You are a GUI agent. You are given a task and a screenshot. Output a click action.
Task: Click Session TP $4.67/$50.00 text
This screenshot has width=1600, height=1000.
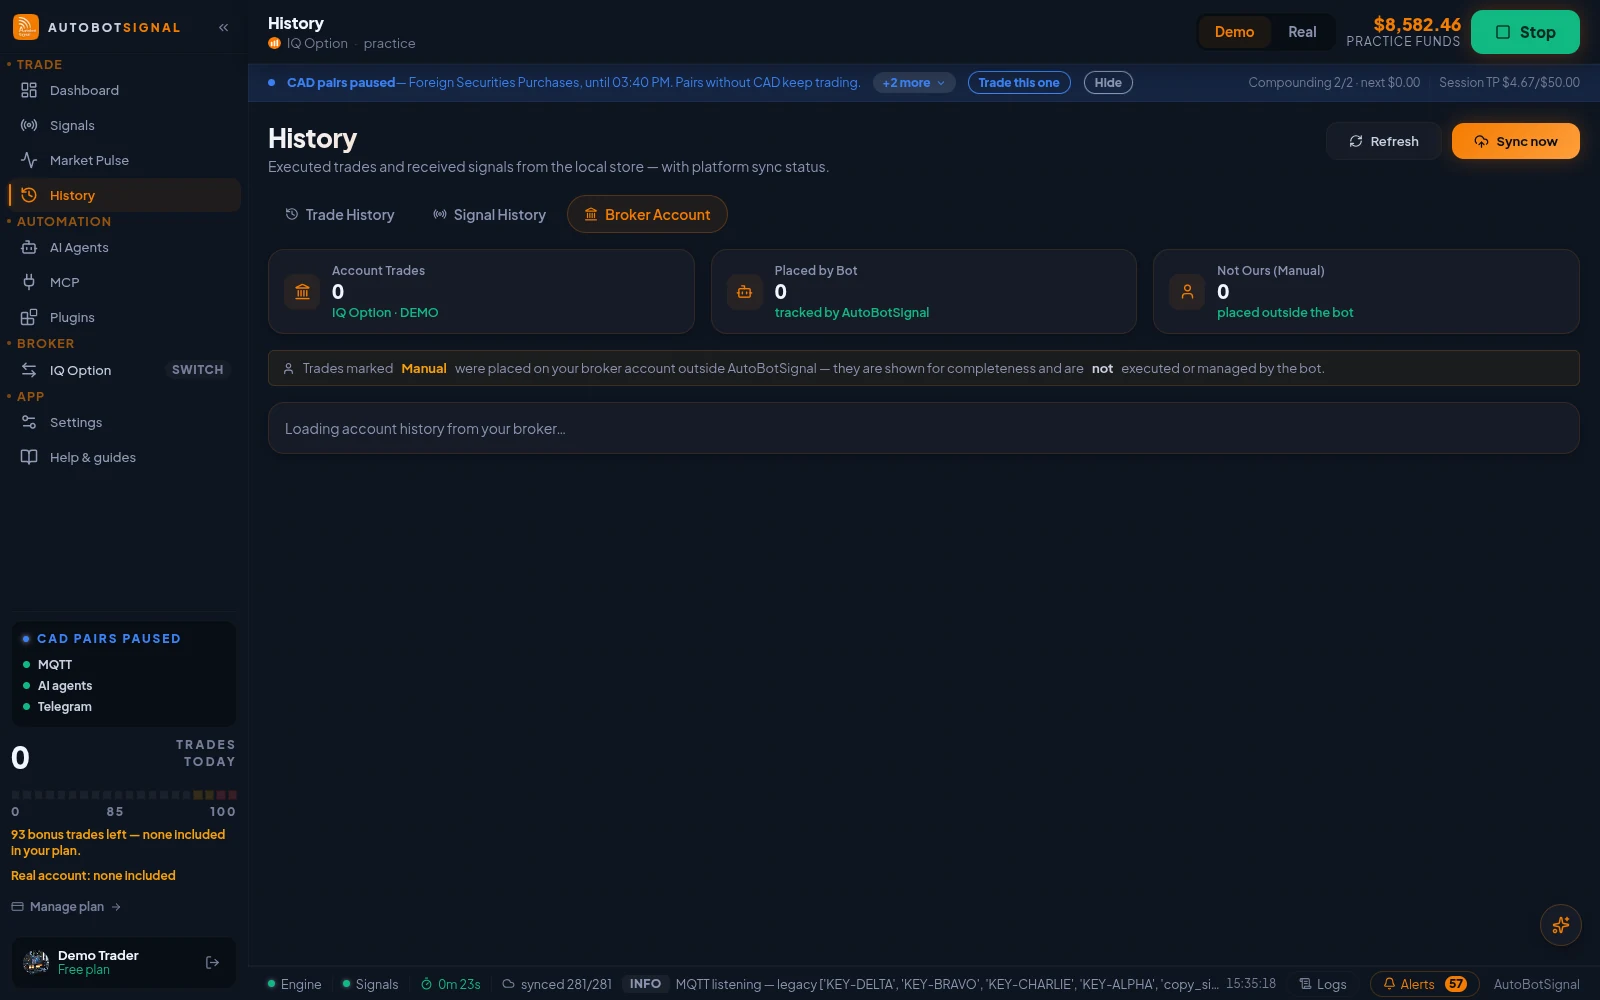pos(1509,83)
